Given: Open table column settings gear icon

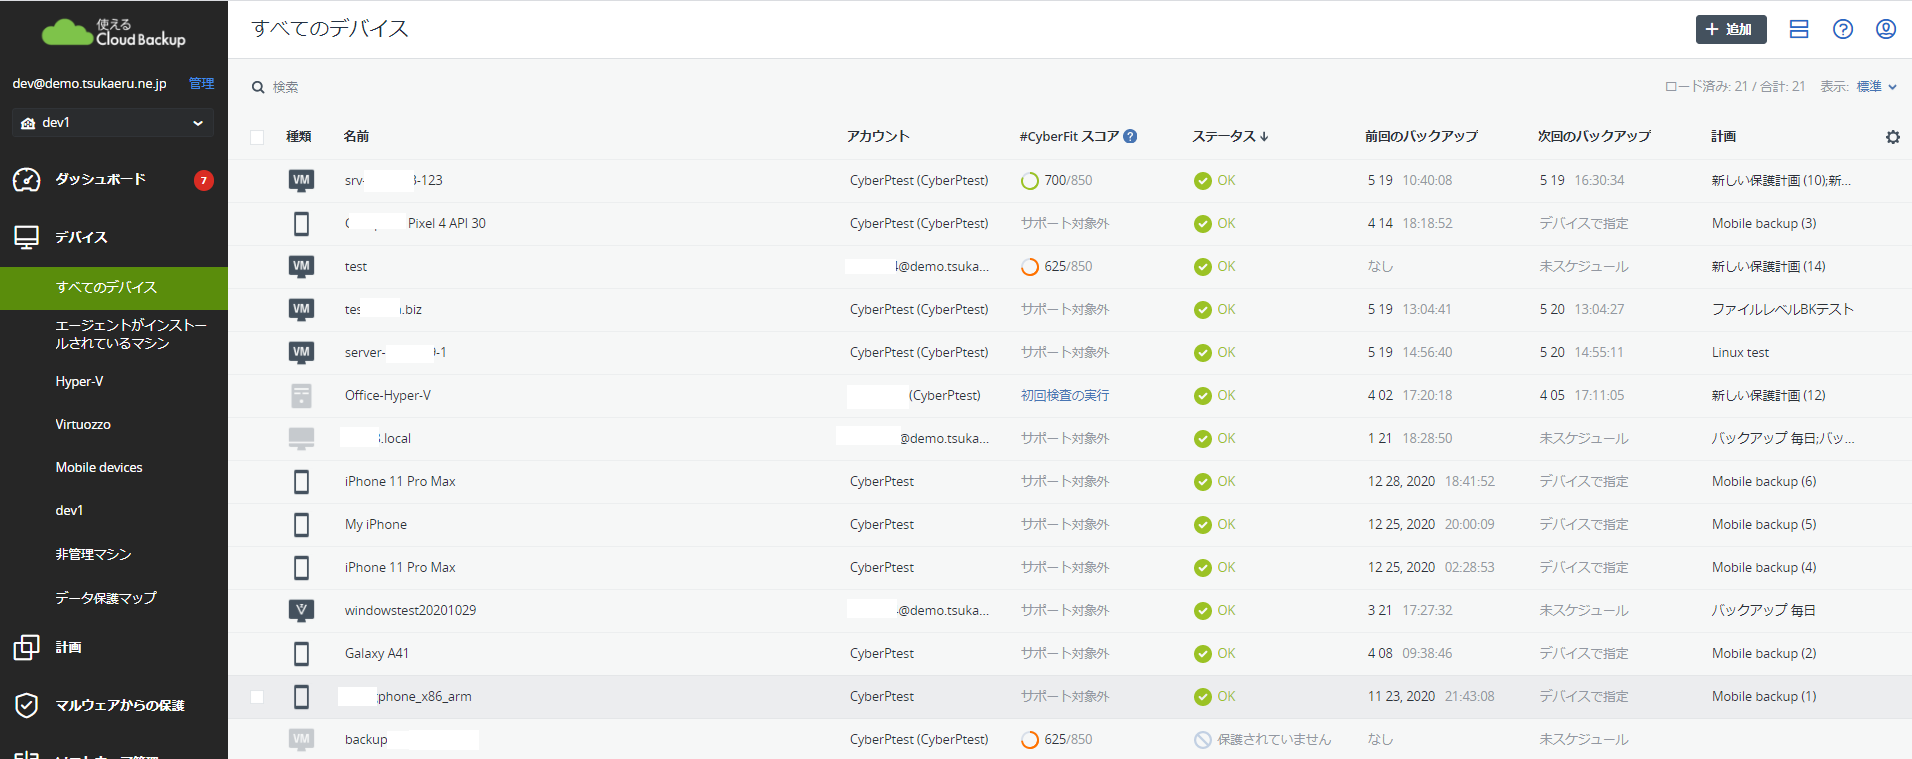Looking at the screenshot, I should [x=1892, y=137].
